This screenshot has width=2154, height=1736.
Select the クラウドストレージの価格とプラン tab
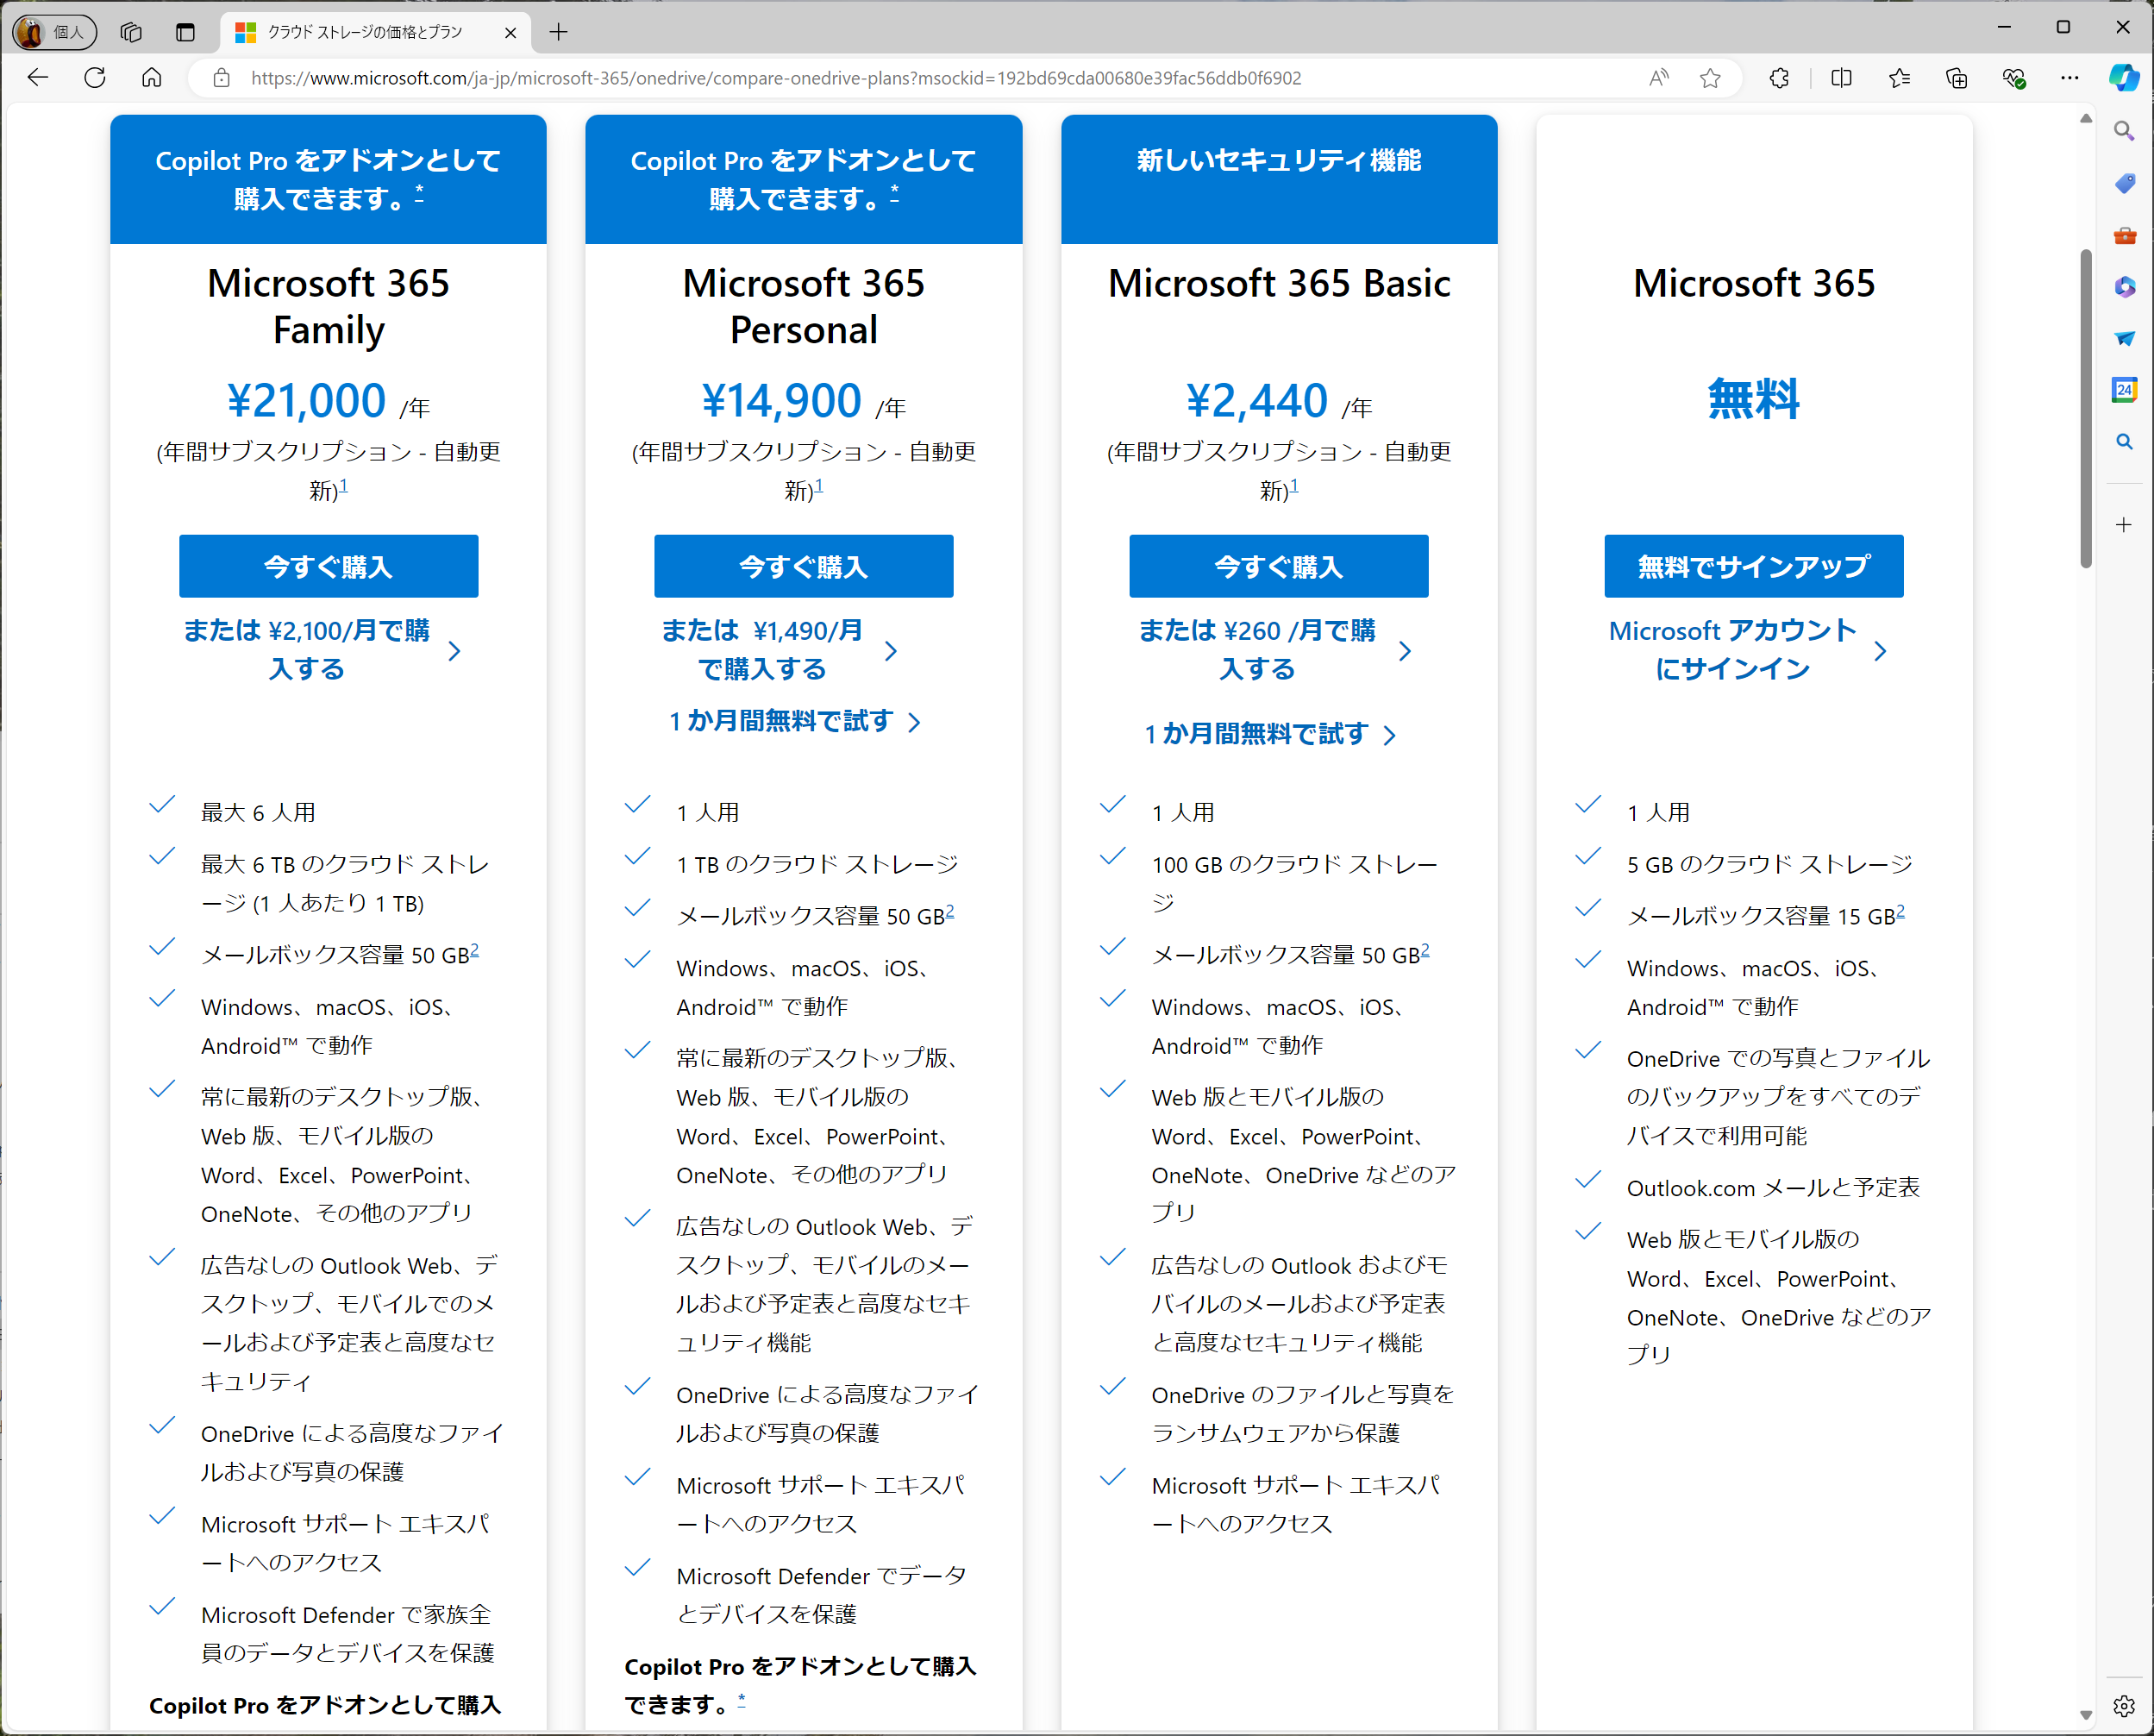[363, 32]
